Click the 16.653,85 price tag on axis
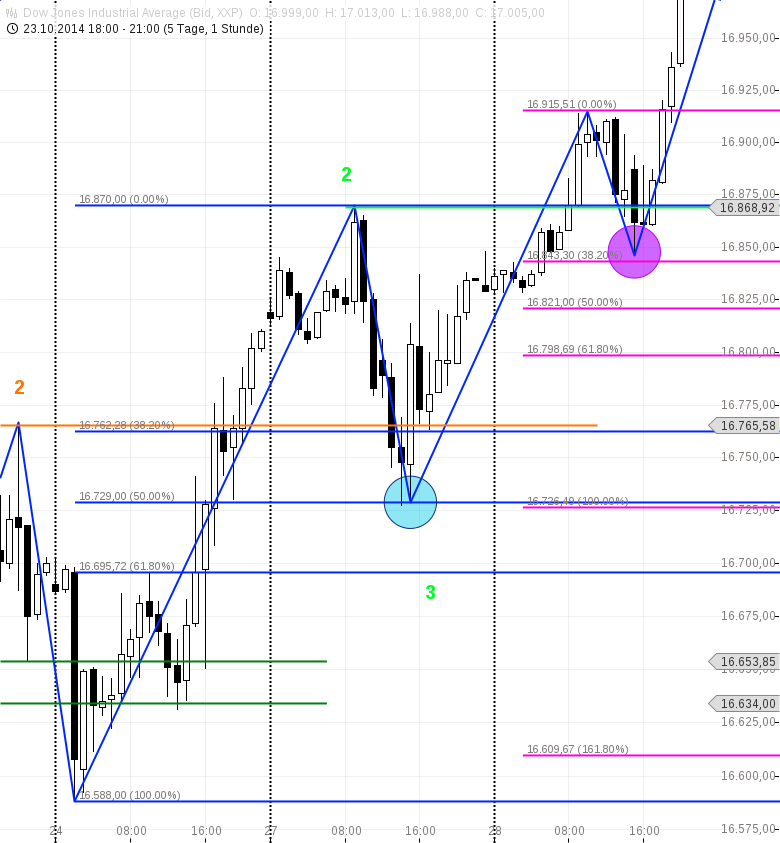 [x=746, y=662]
